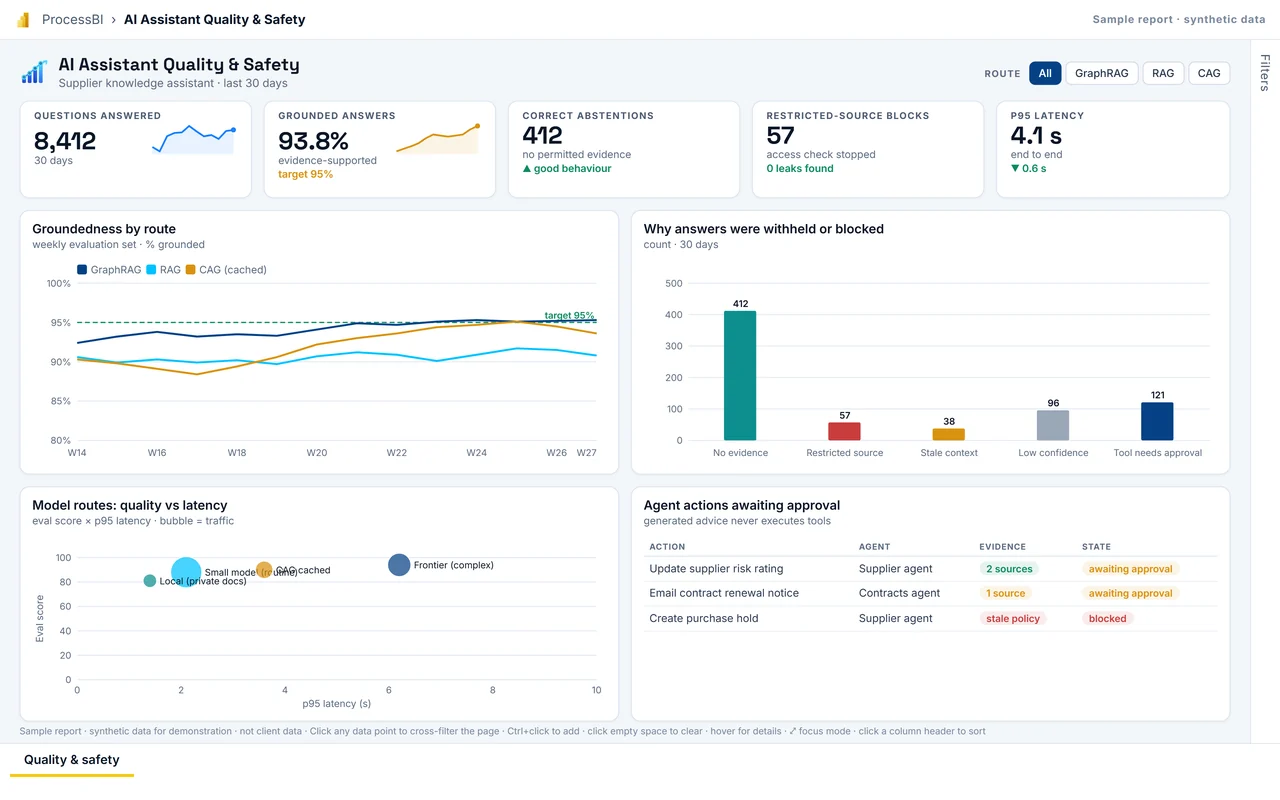Cross-filter by the Restricted source bar
This screenshot has height=800, width=1280.
click(x=844, y=431)
